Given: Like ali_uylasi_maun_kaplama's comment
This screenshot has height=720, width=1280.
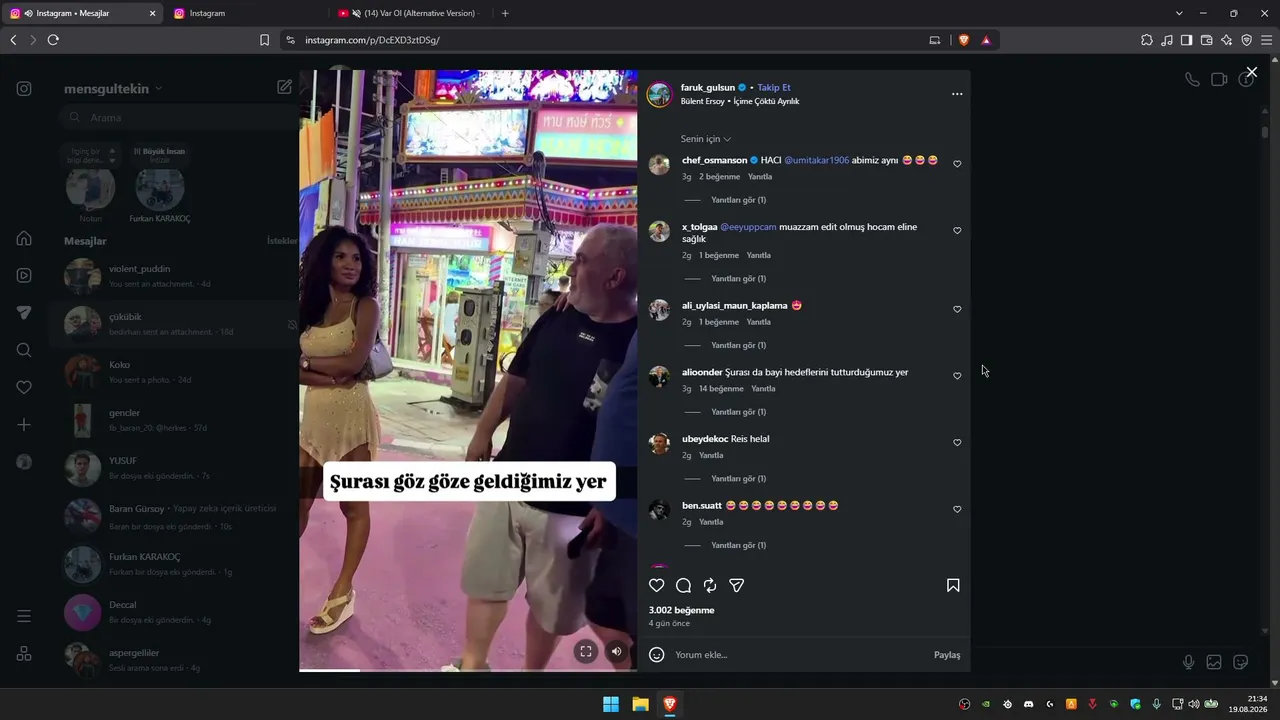Looking at the screenshot, I should point(957,310).
